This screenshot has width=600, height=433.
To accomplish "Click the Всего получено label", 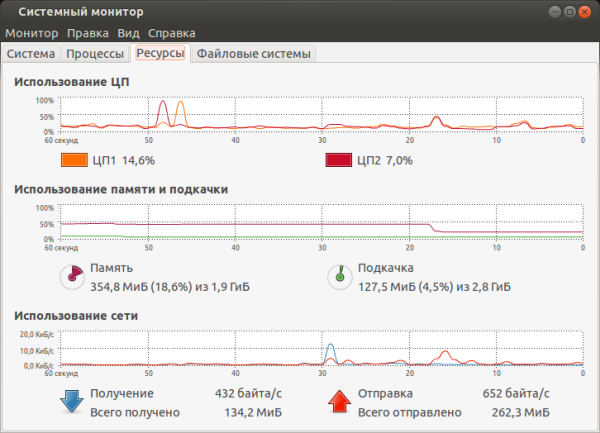I will point(135,412).
